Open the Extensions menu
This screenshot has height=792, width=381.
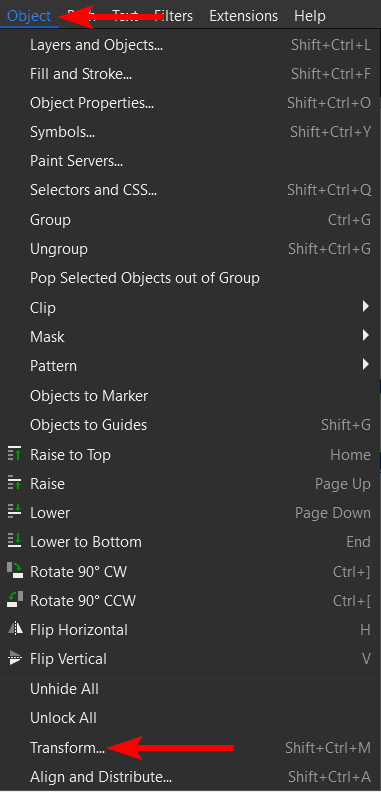244,16
